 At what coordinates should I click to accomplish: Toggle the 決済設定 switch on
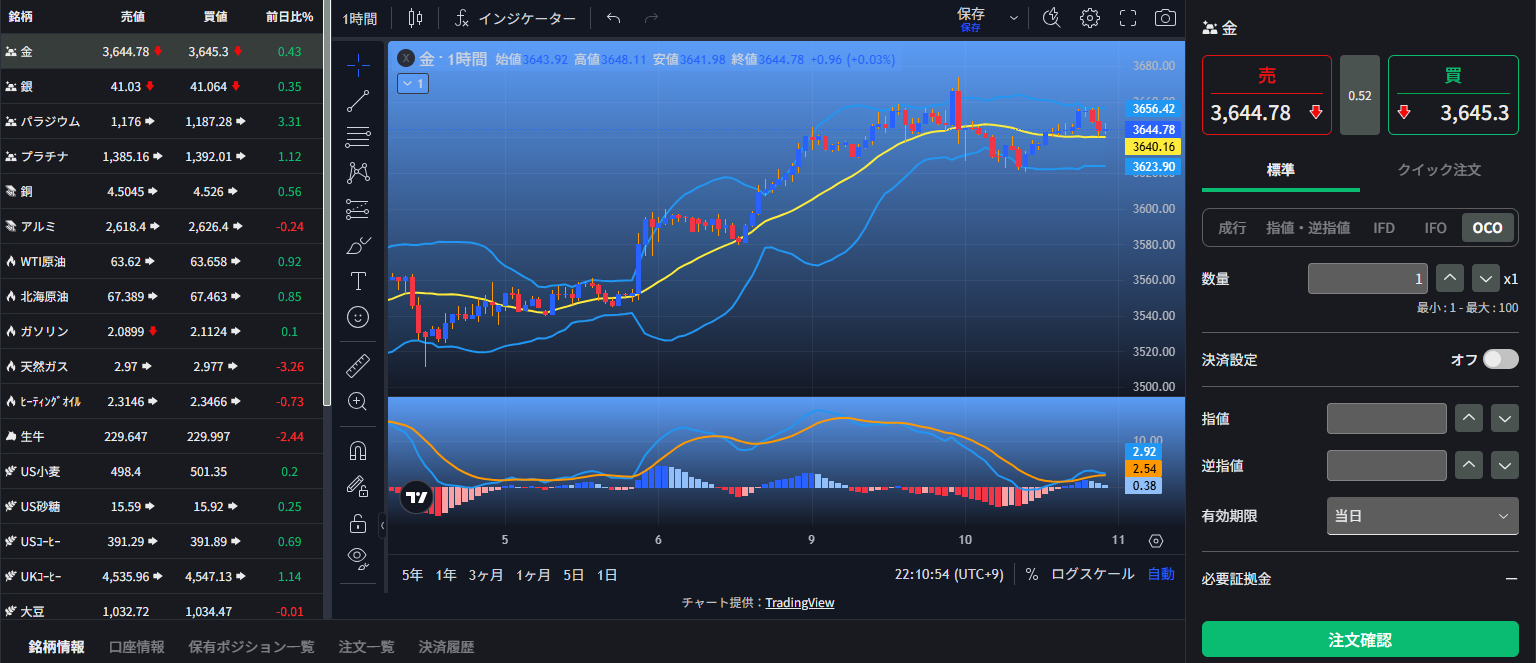pyautogui.click(x=1500, y=359)
